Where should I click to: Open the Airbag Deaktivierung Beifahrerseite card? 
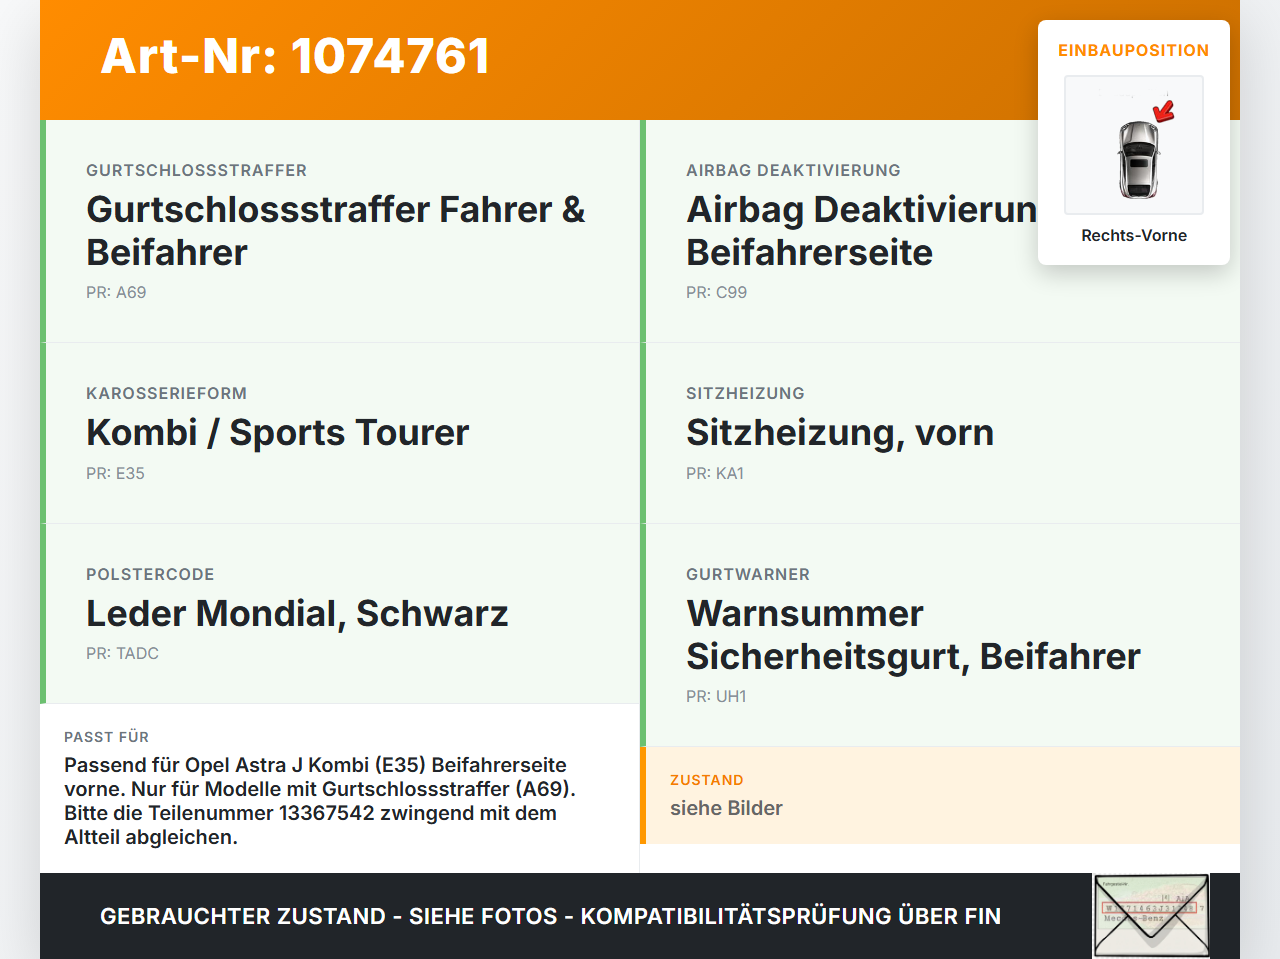coord(940,231)
